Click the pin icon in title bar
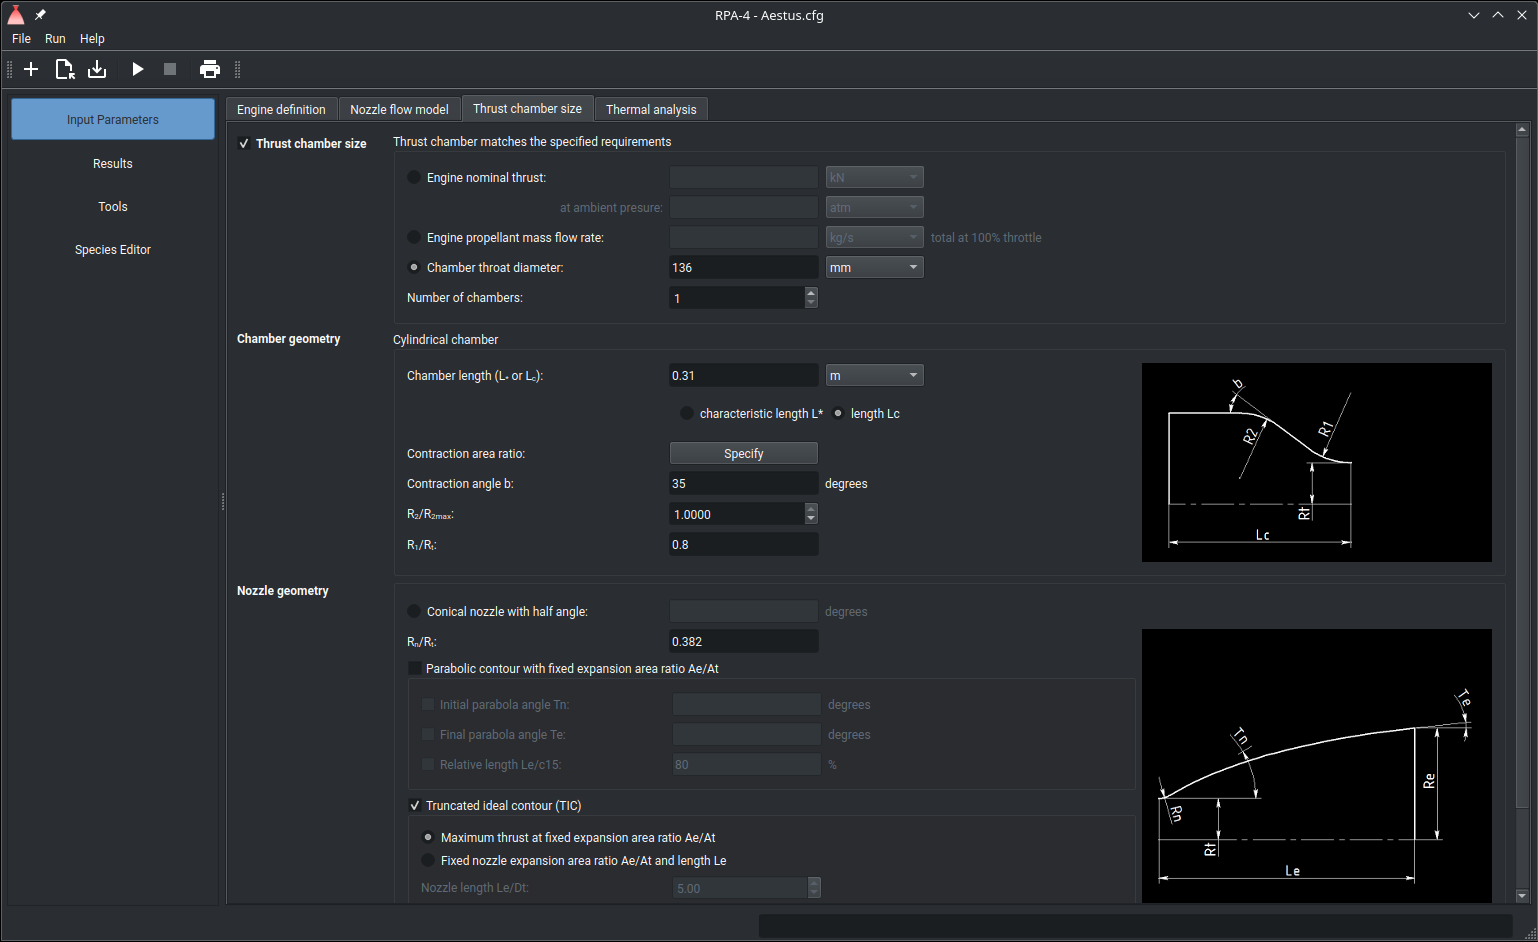1538x942 pixels. coord(40,15)
